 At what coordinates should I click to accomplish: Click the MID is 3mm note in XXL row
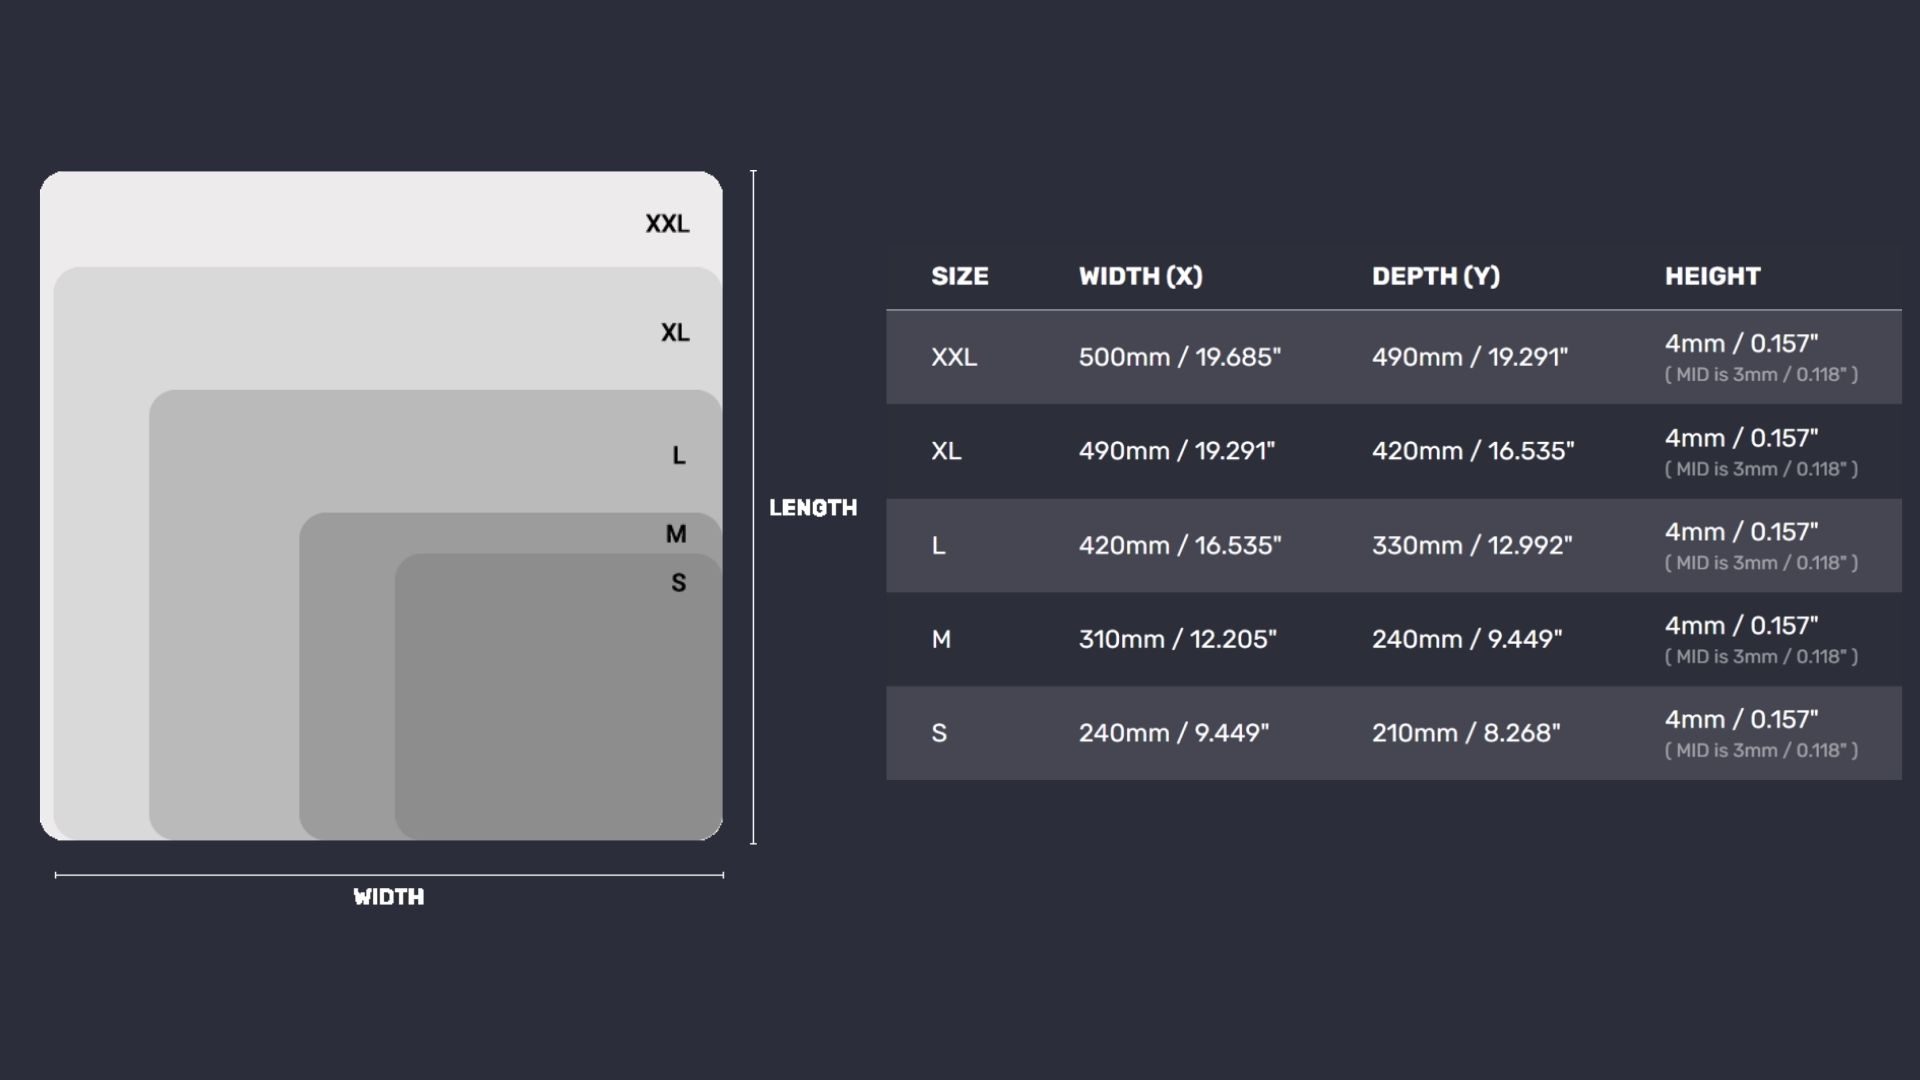pos(1760,375)
